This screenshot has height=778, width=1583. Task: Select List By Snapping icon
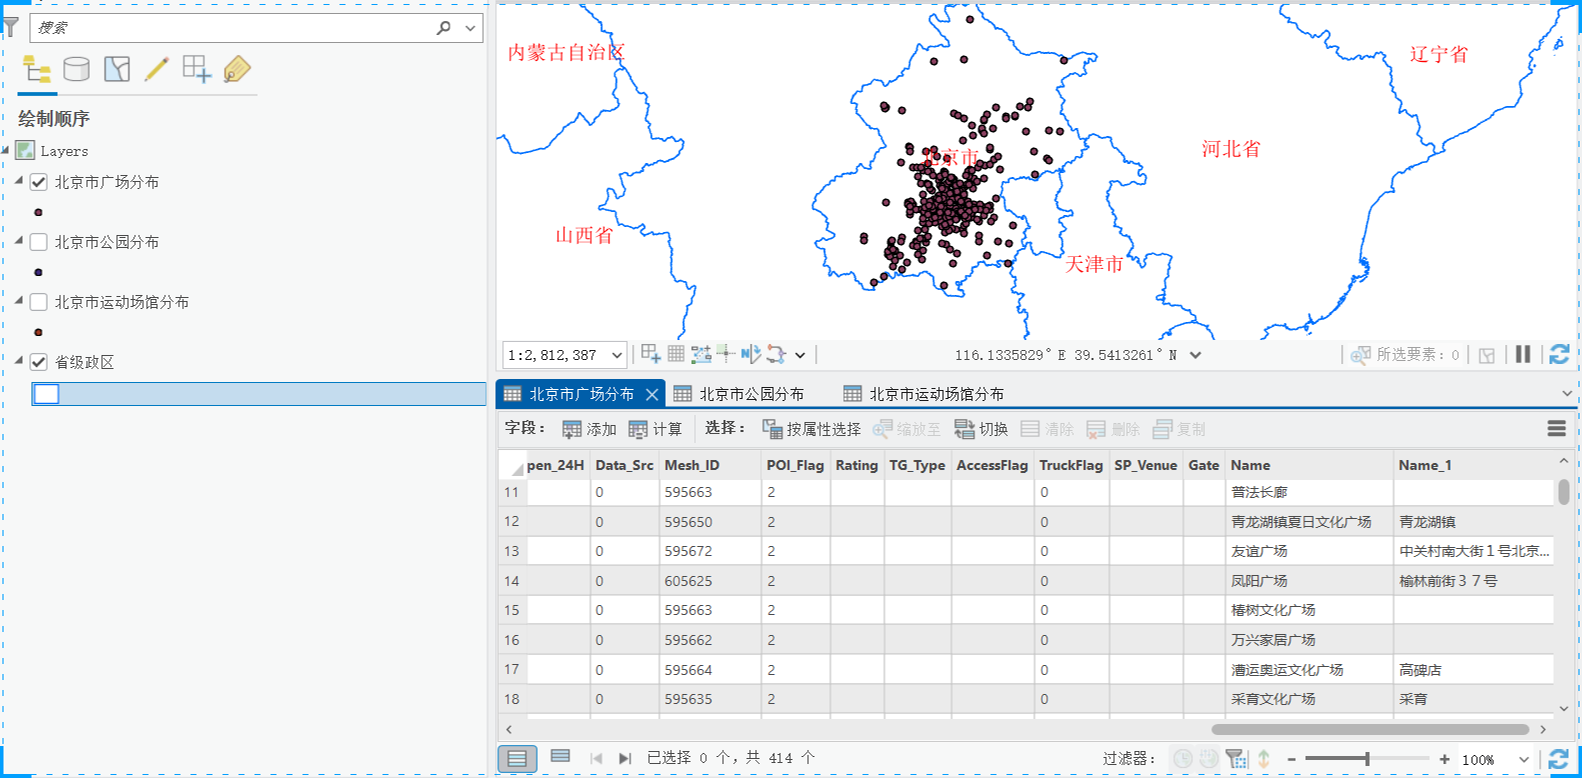coord(197,69)
